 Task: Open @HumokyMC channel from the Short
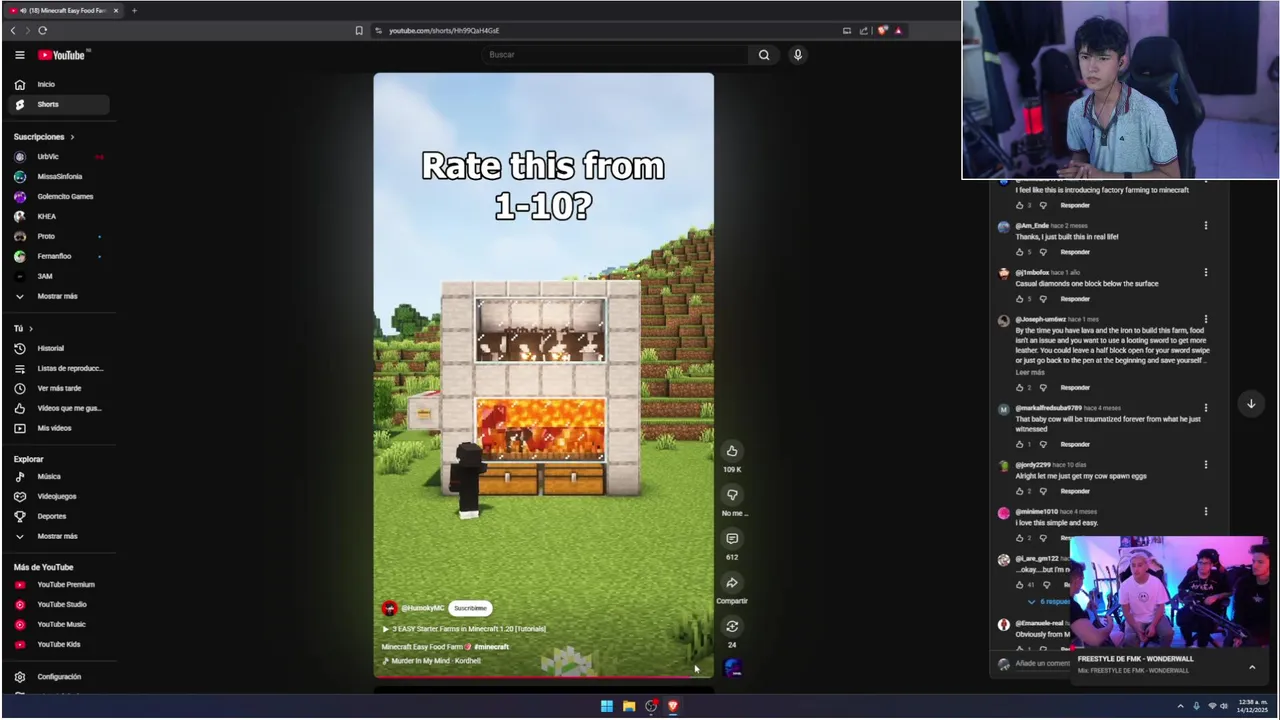[422, 608]
